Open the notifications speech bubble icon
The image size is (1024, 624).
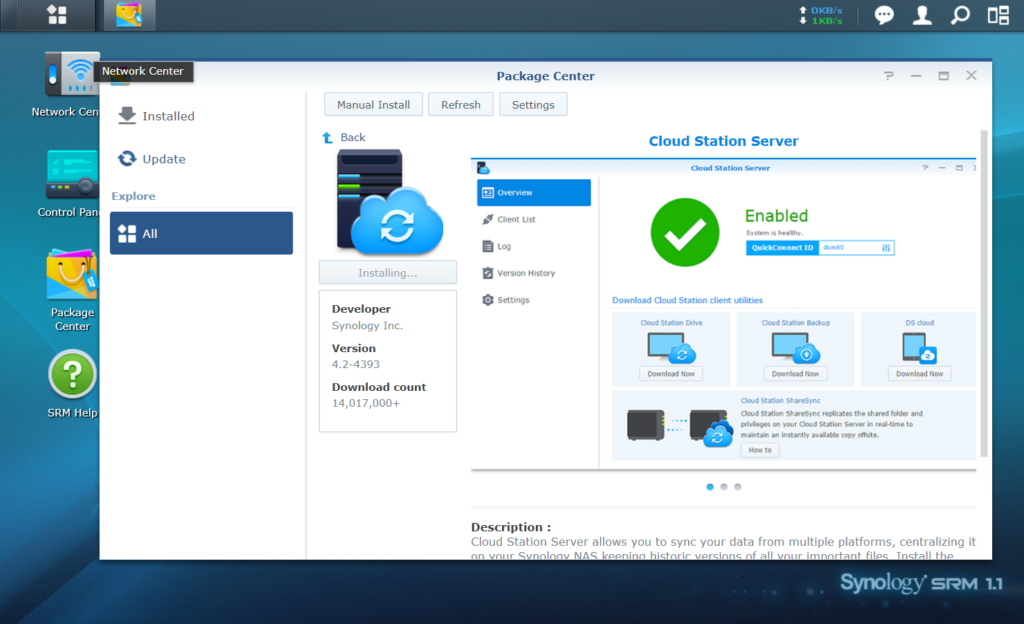point(884,15)
